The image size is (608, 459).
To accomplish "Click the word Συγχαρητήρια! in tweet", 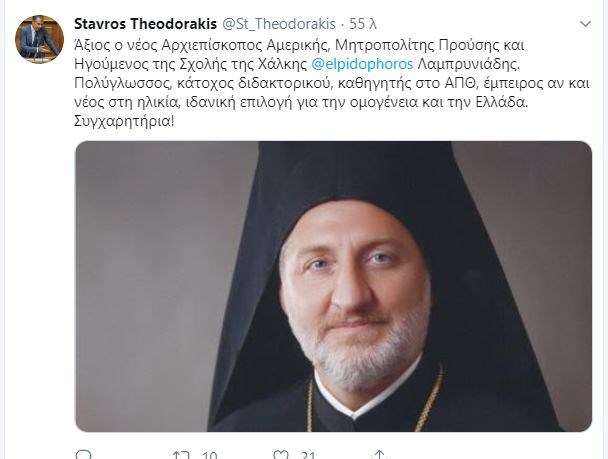I will [x=124, y=122].
